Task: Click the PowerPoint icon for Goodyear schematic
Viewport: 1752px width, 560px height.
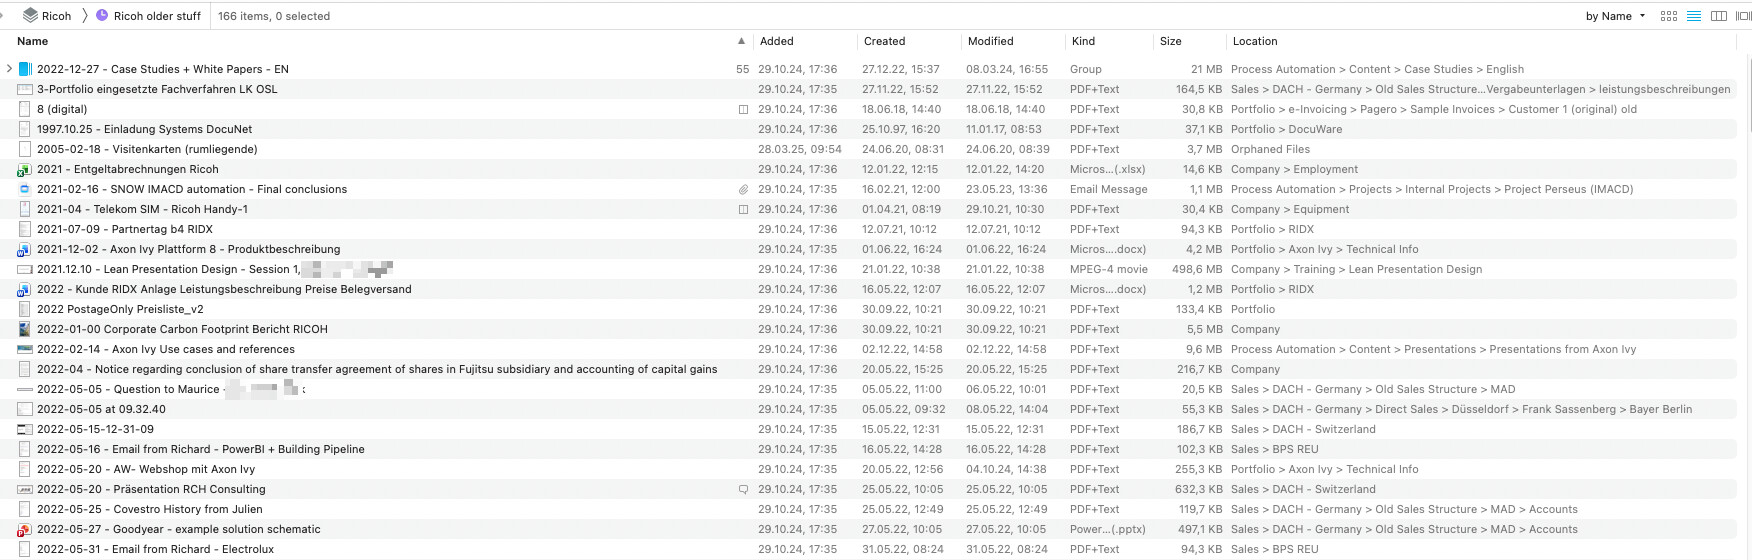Action: (x=25, y=529)
